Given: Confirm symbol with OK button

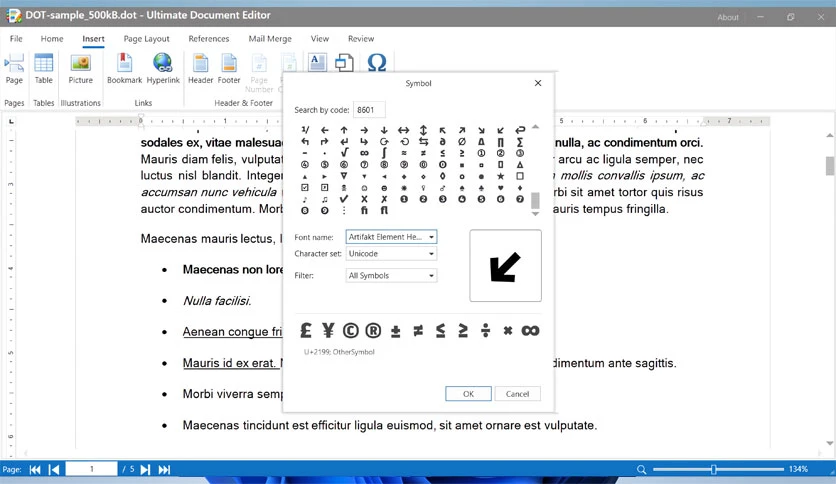Looking at the screenshot, I should click(468, 394).
